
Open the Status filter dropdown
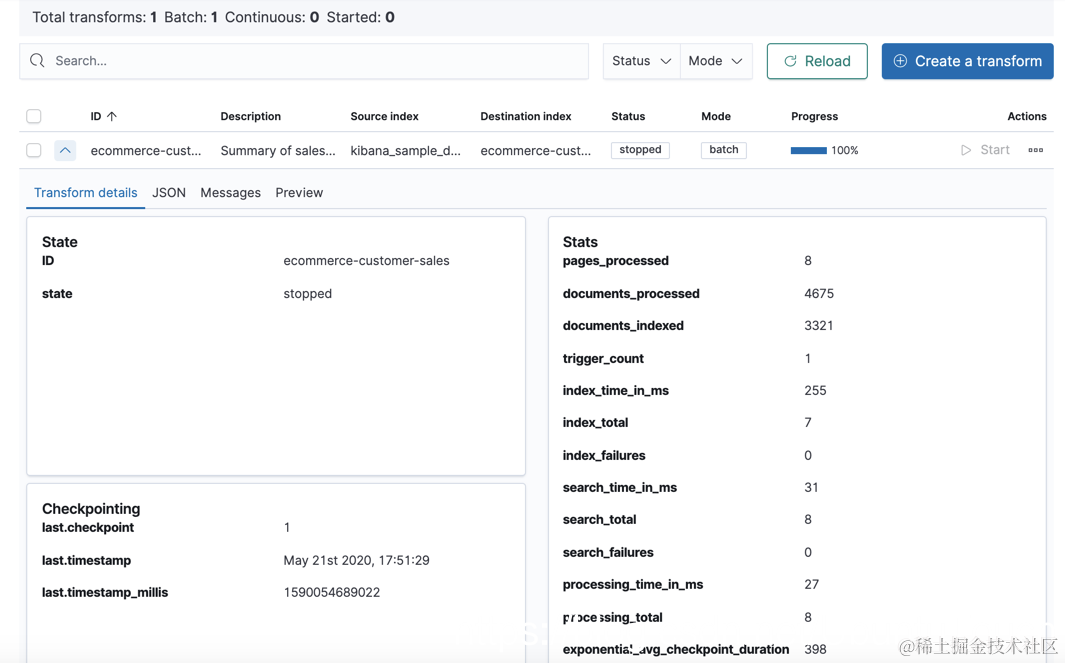tap(641, 61)
